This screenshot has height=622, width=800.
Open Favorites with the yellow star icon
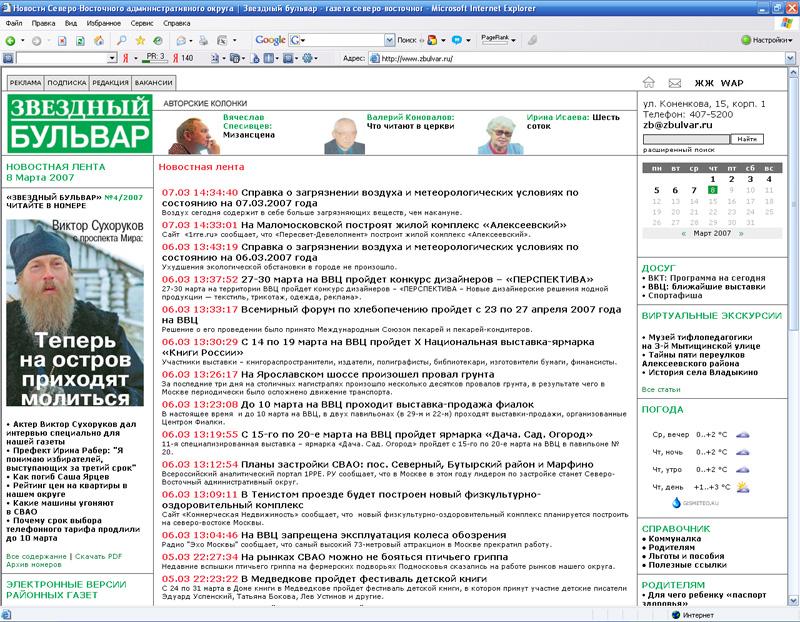click(140, 40)
